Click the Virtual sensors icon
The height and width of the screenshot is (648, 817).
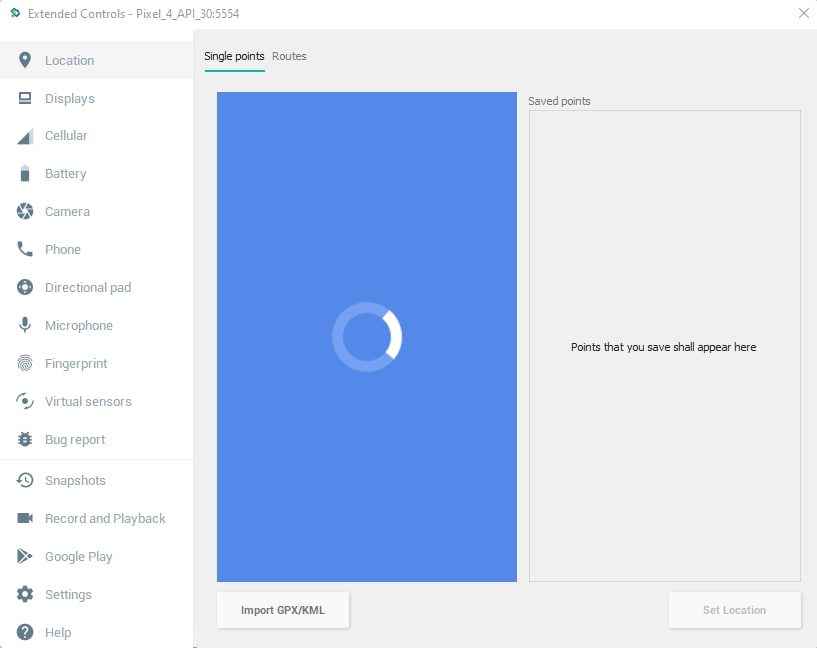tap(24, 401)
